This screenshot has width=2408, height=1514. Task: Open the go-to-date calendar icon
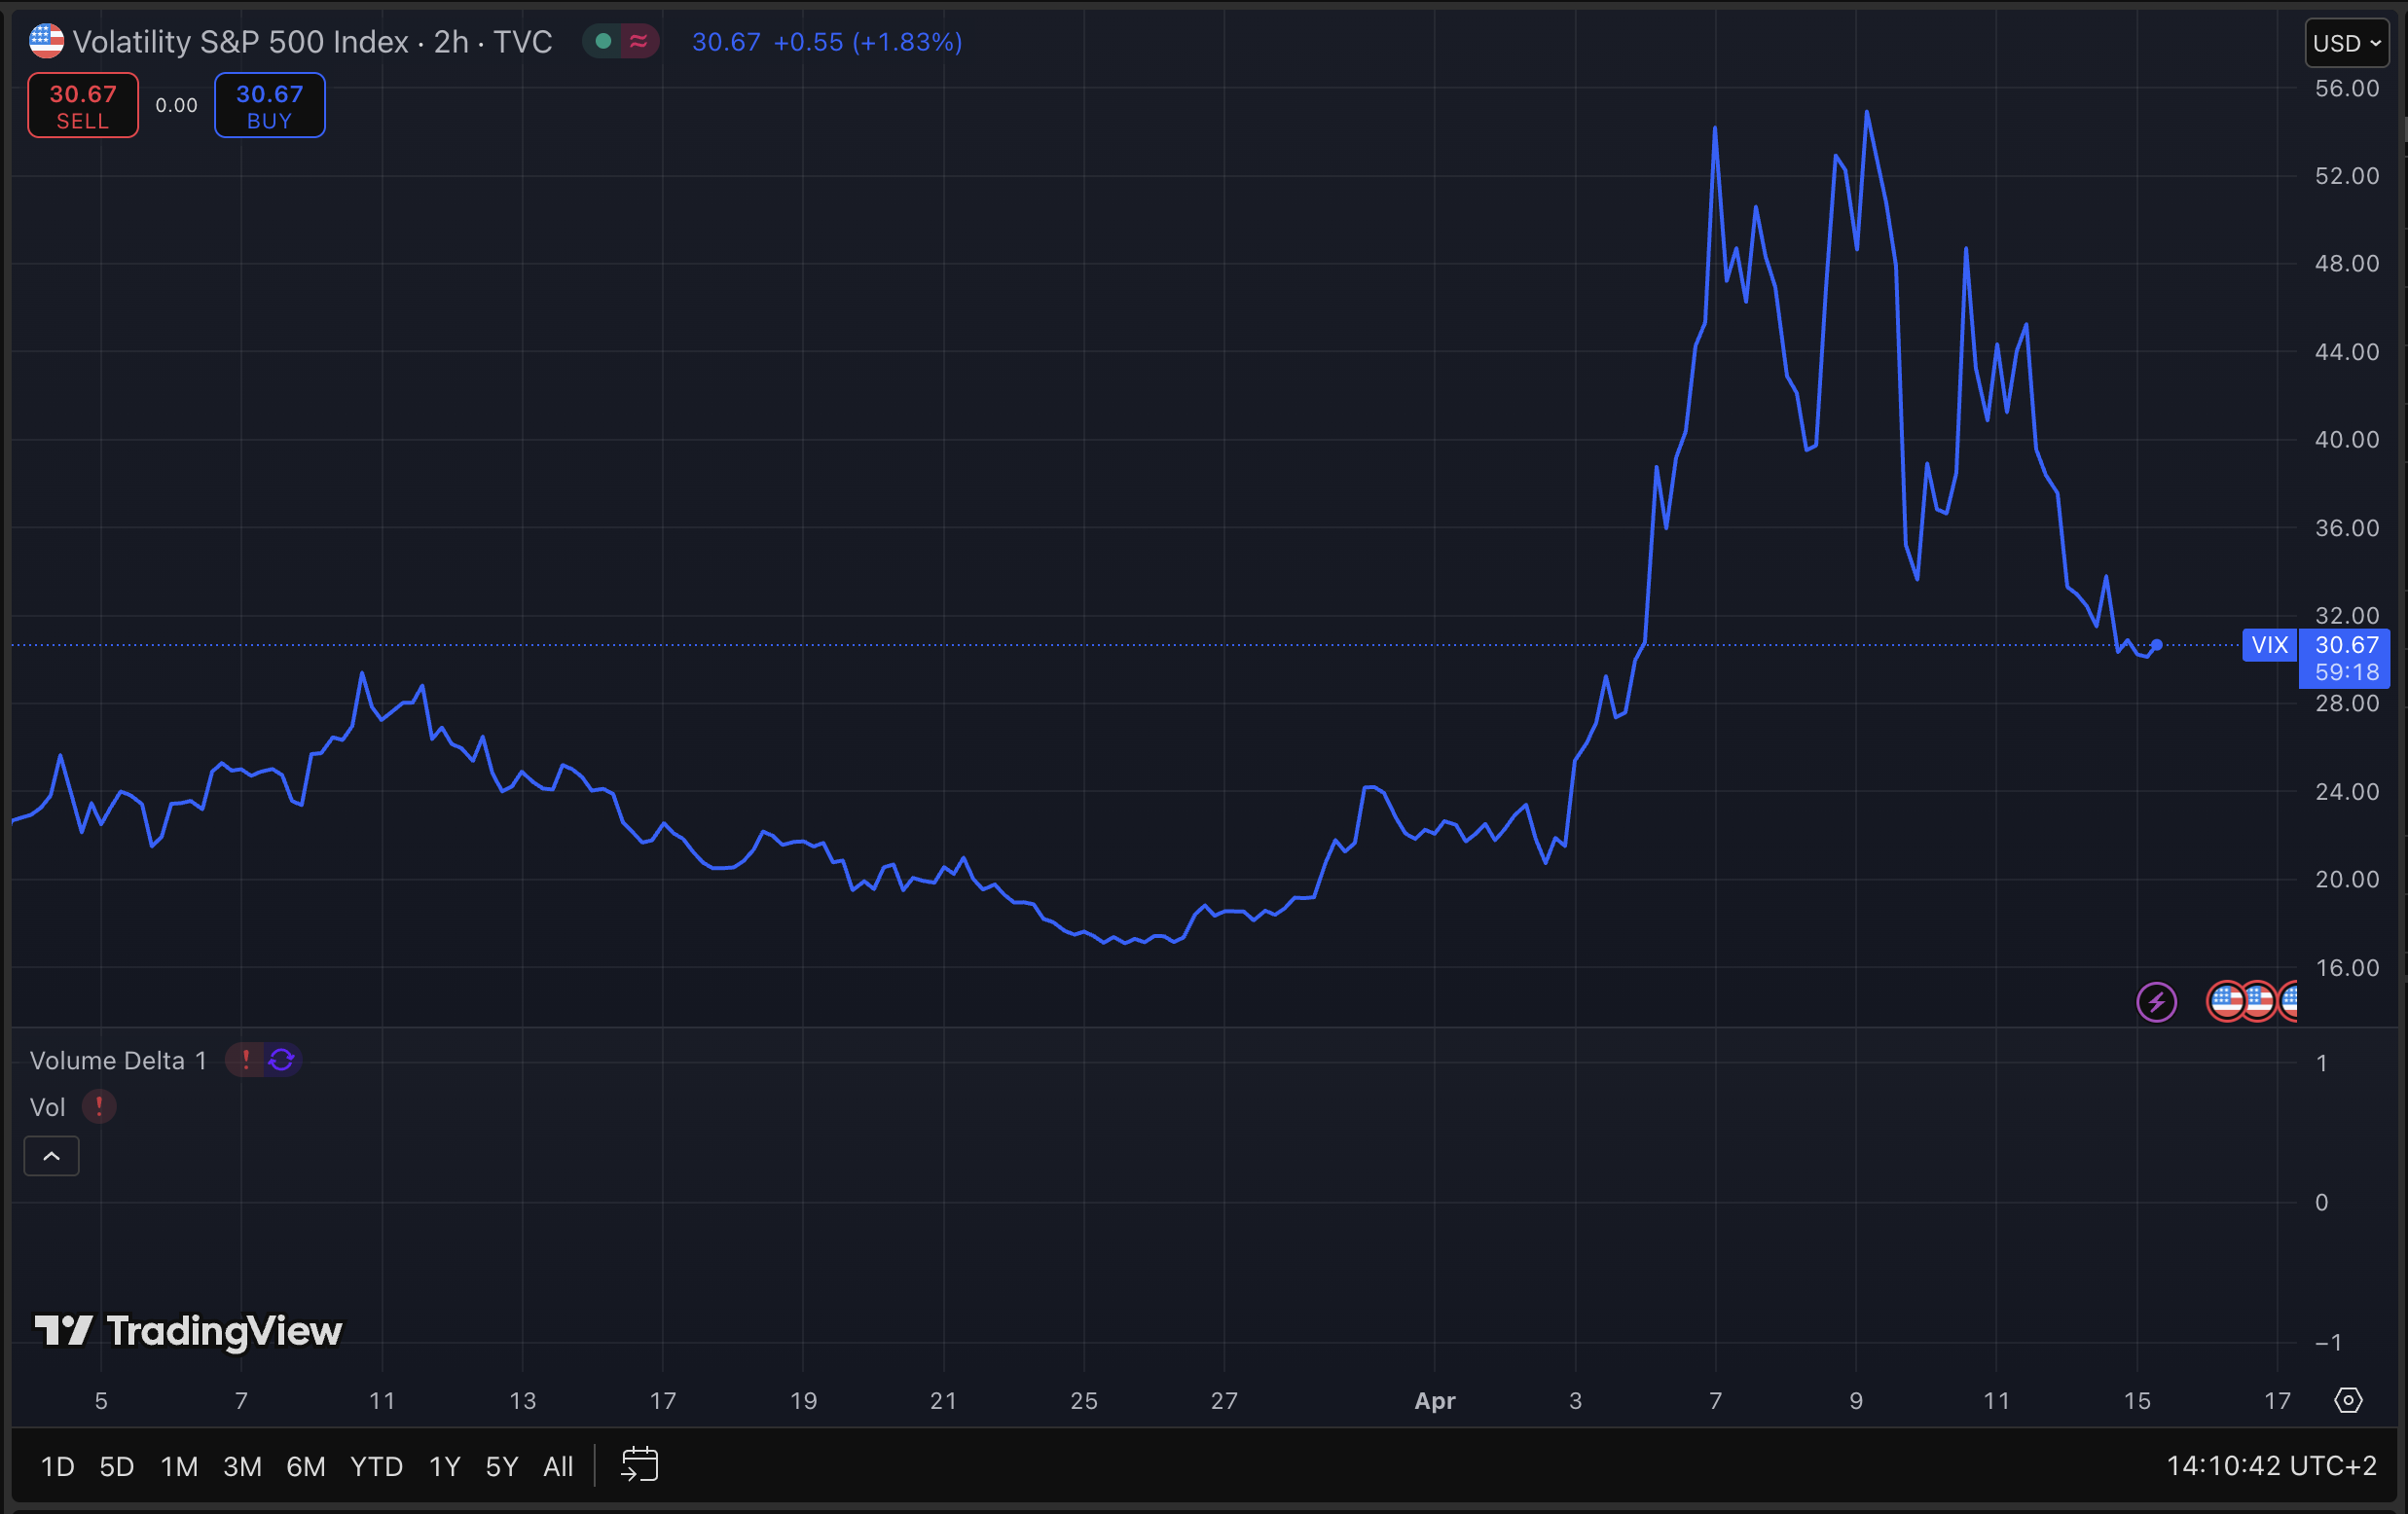tap(639, 1465)
